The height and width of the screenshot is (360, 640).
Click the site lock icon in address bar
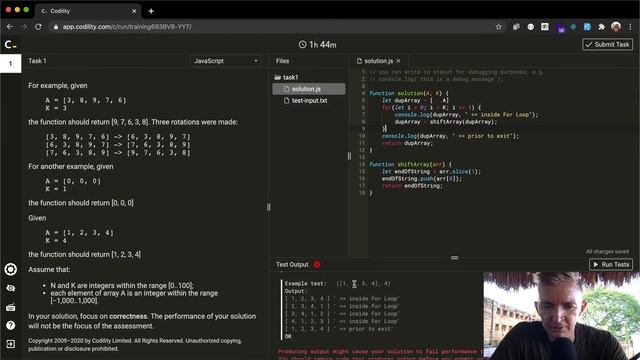pos(56,27)
